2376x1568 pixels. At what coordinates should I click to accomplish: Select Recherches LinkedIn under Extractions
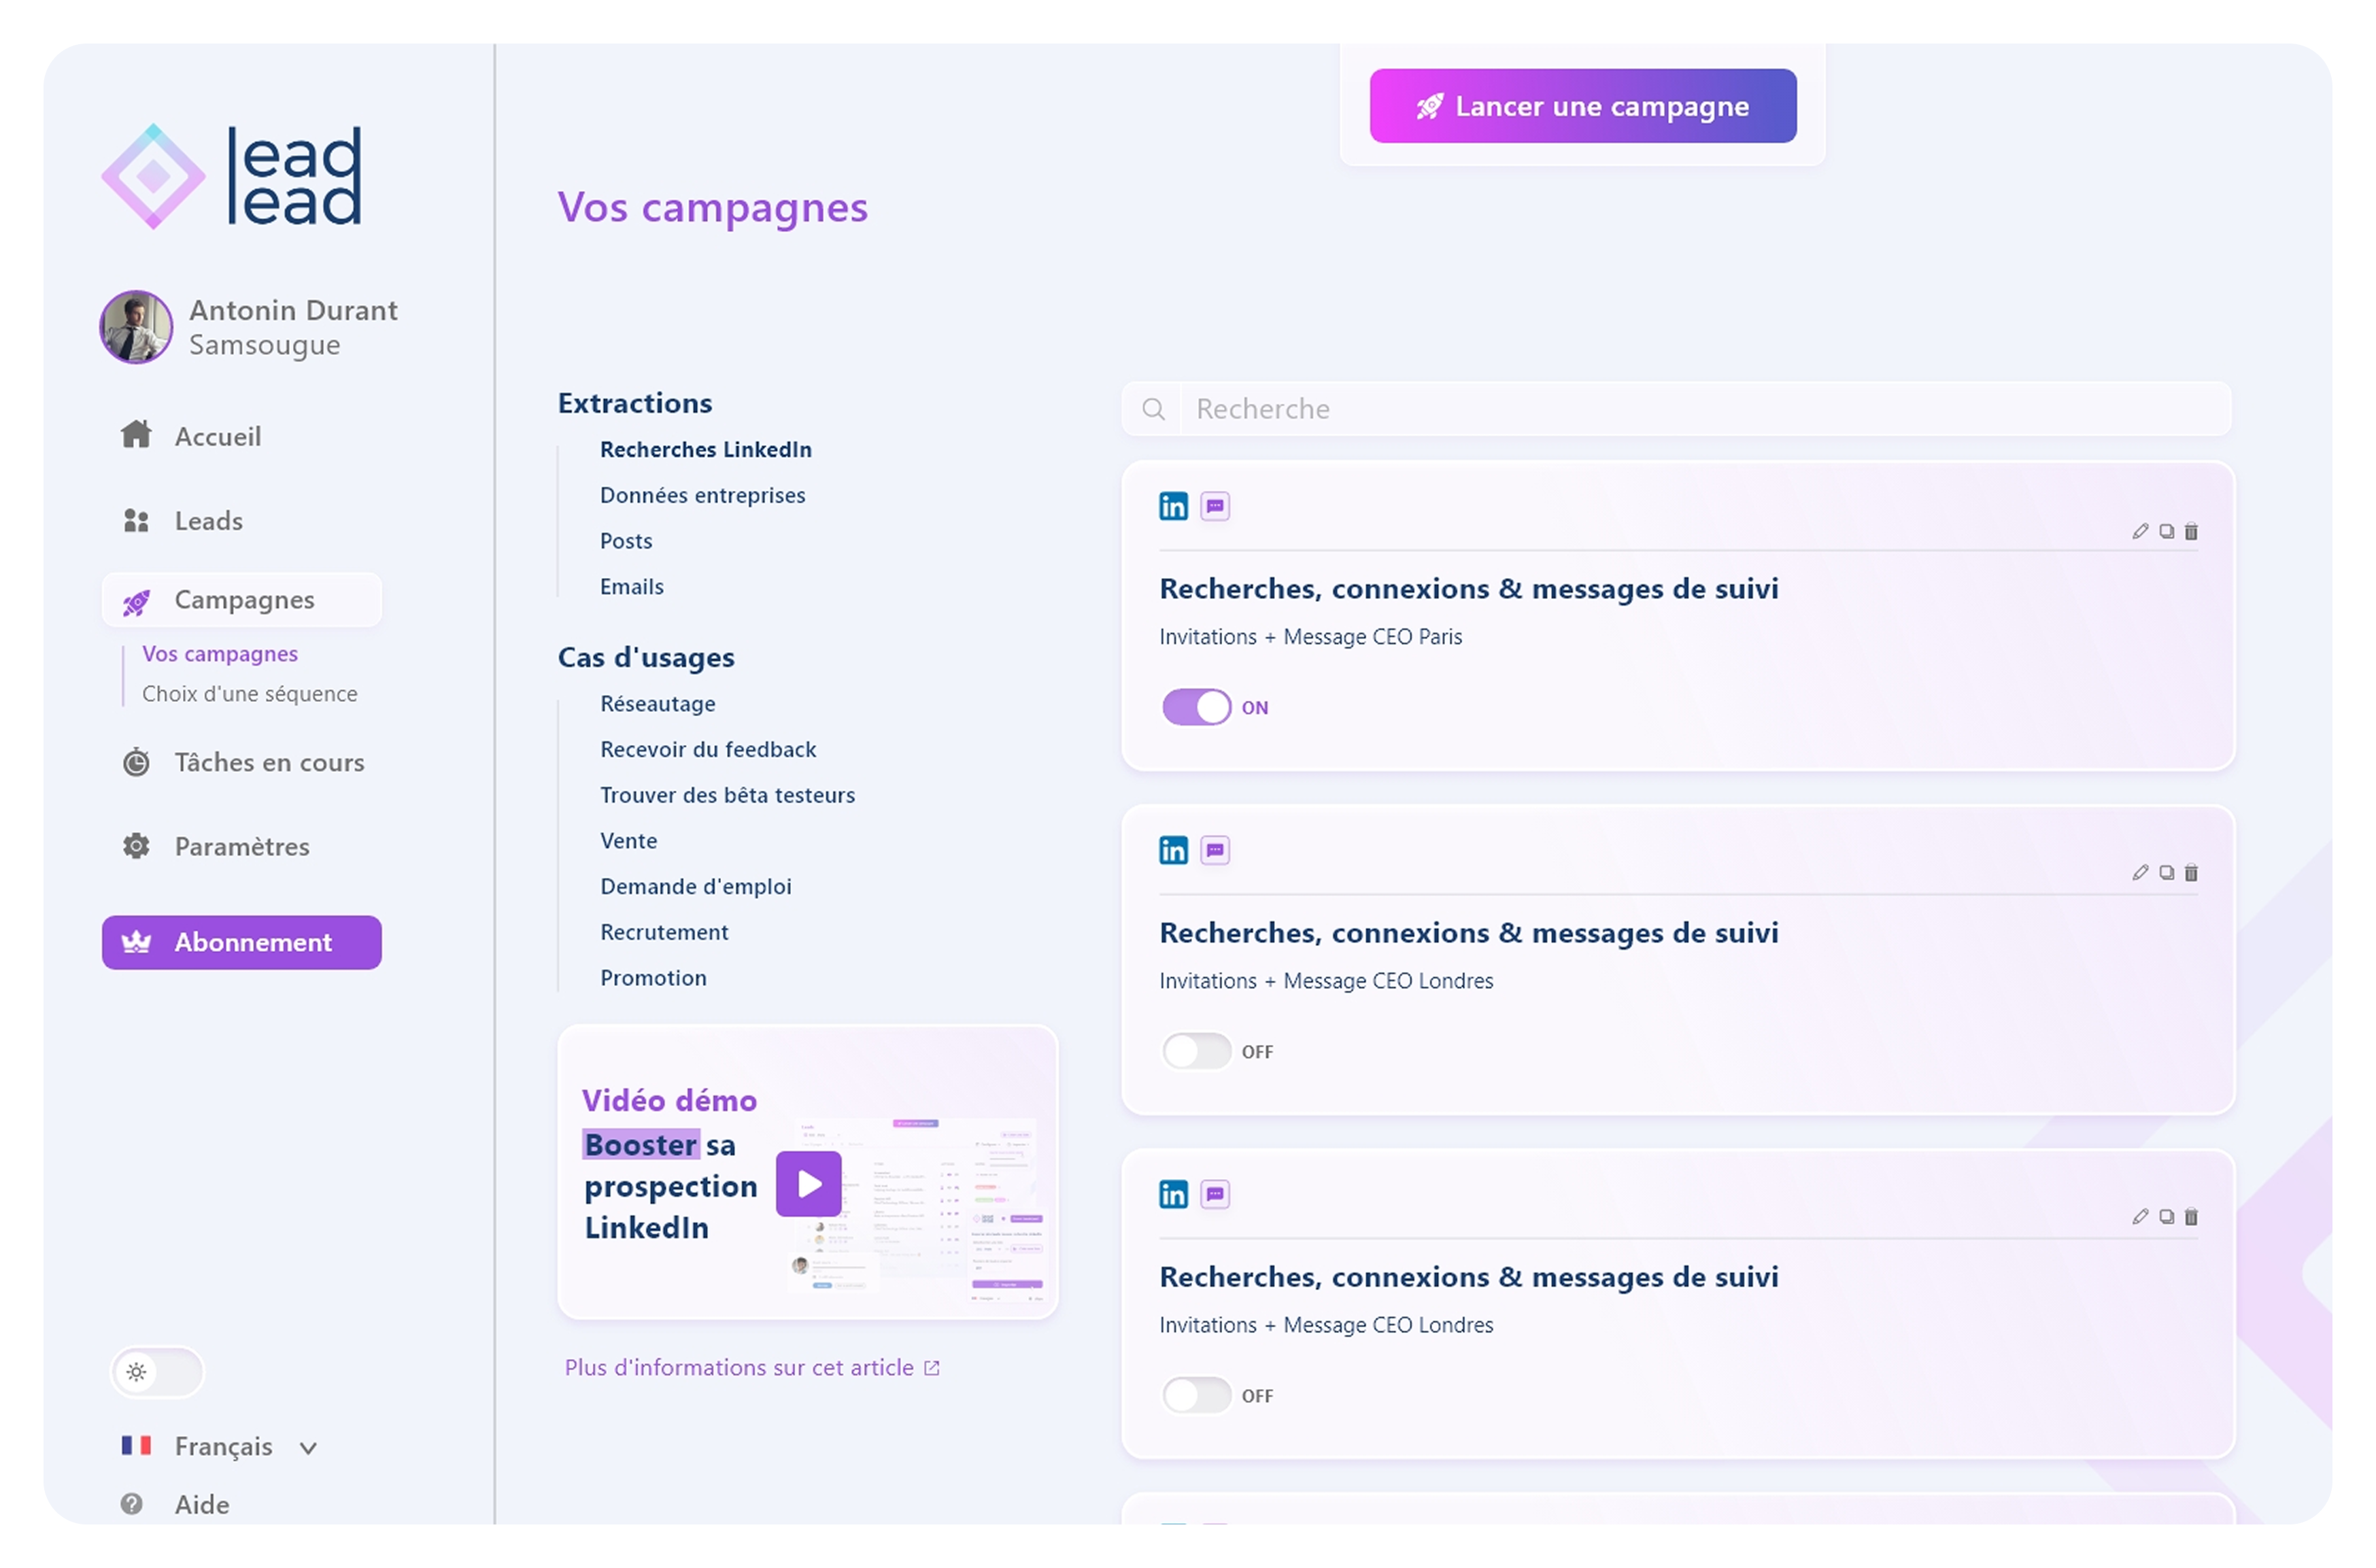(705, 450)
